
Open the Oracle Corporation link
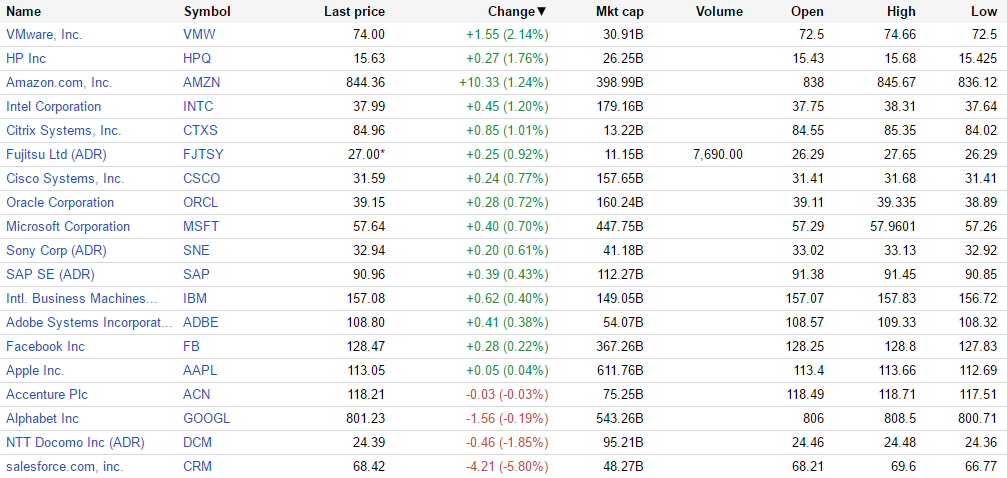coord(60,202)
